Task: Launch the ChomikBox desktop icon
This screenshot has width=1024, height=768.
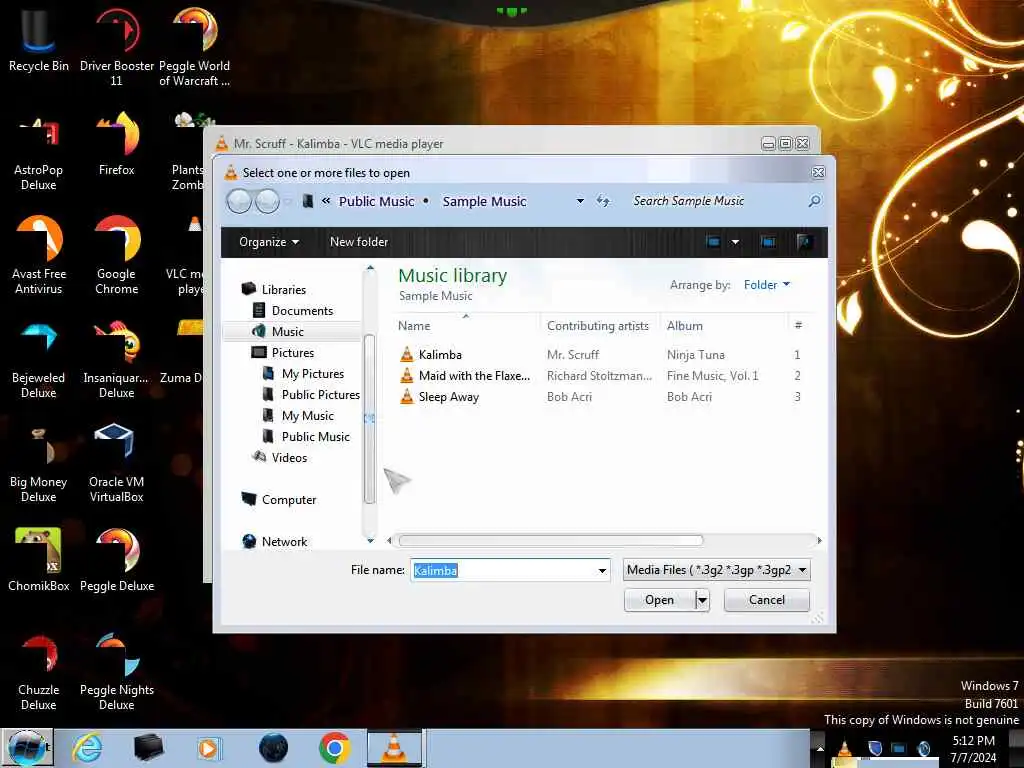Action: coord(39,560)
